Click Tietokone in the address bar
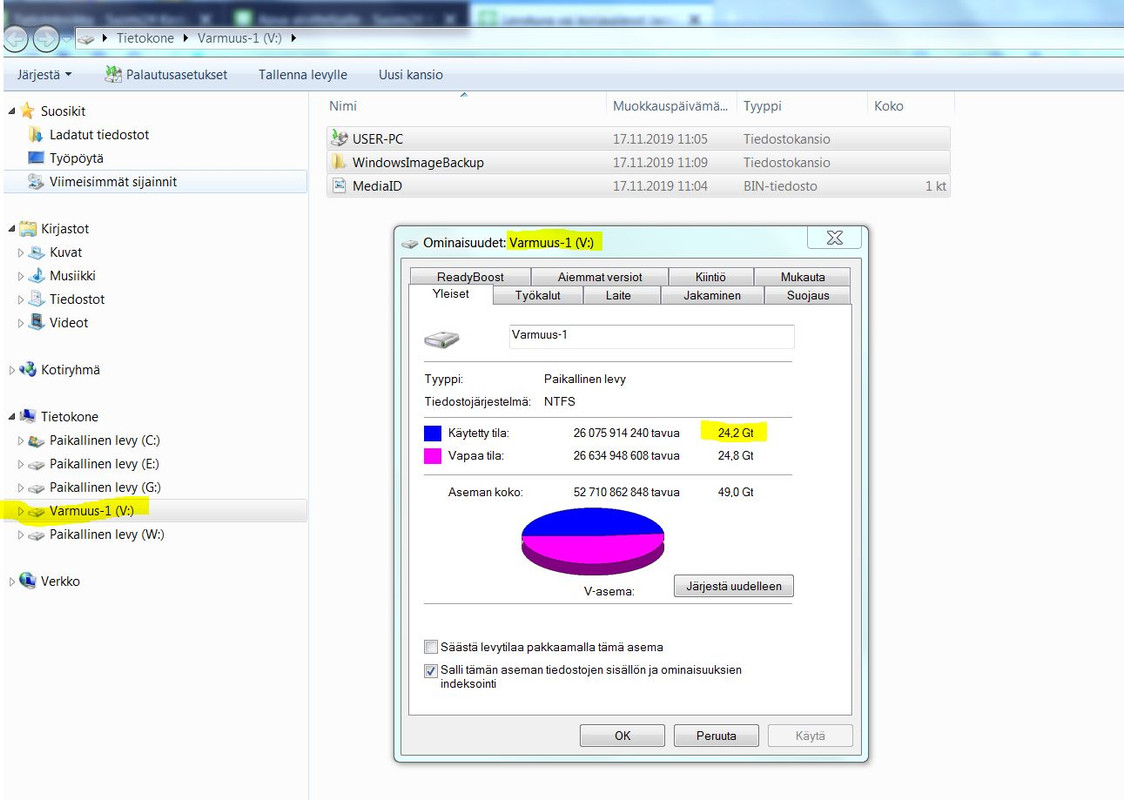 point(145,38)
